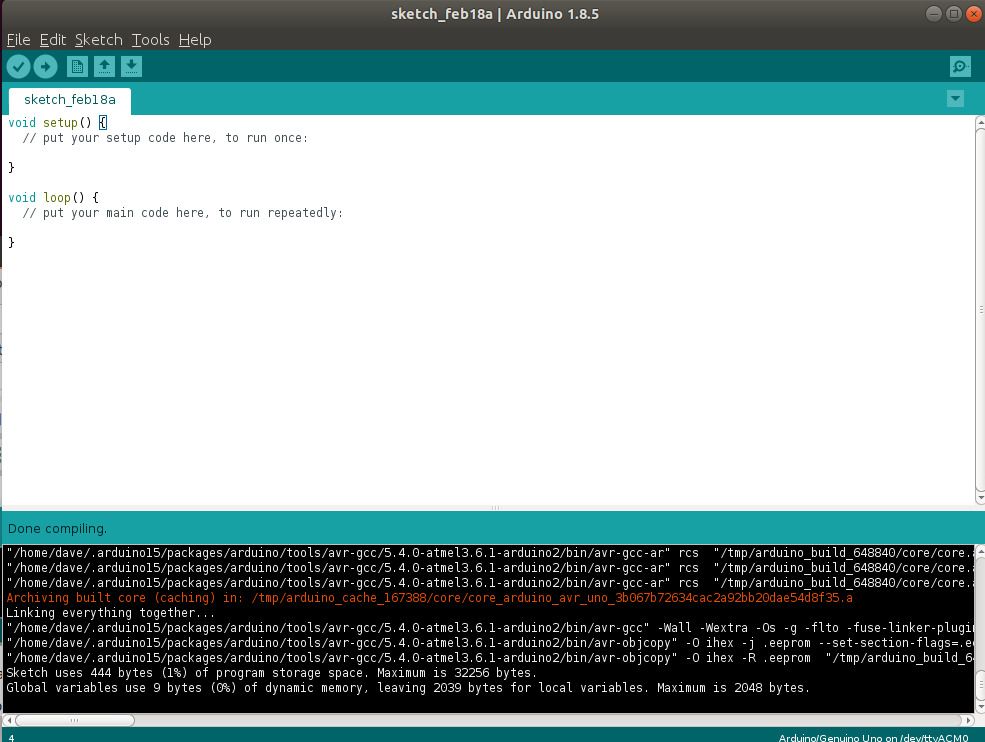Click the 'put your setup code here' comment

165,138
